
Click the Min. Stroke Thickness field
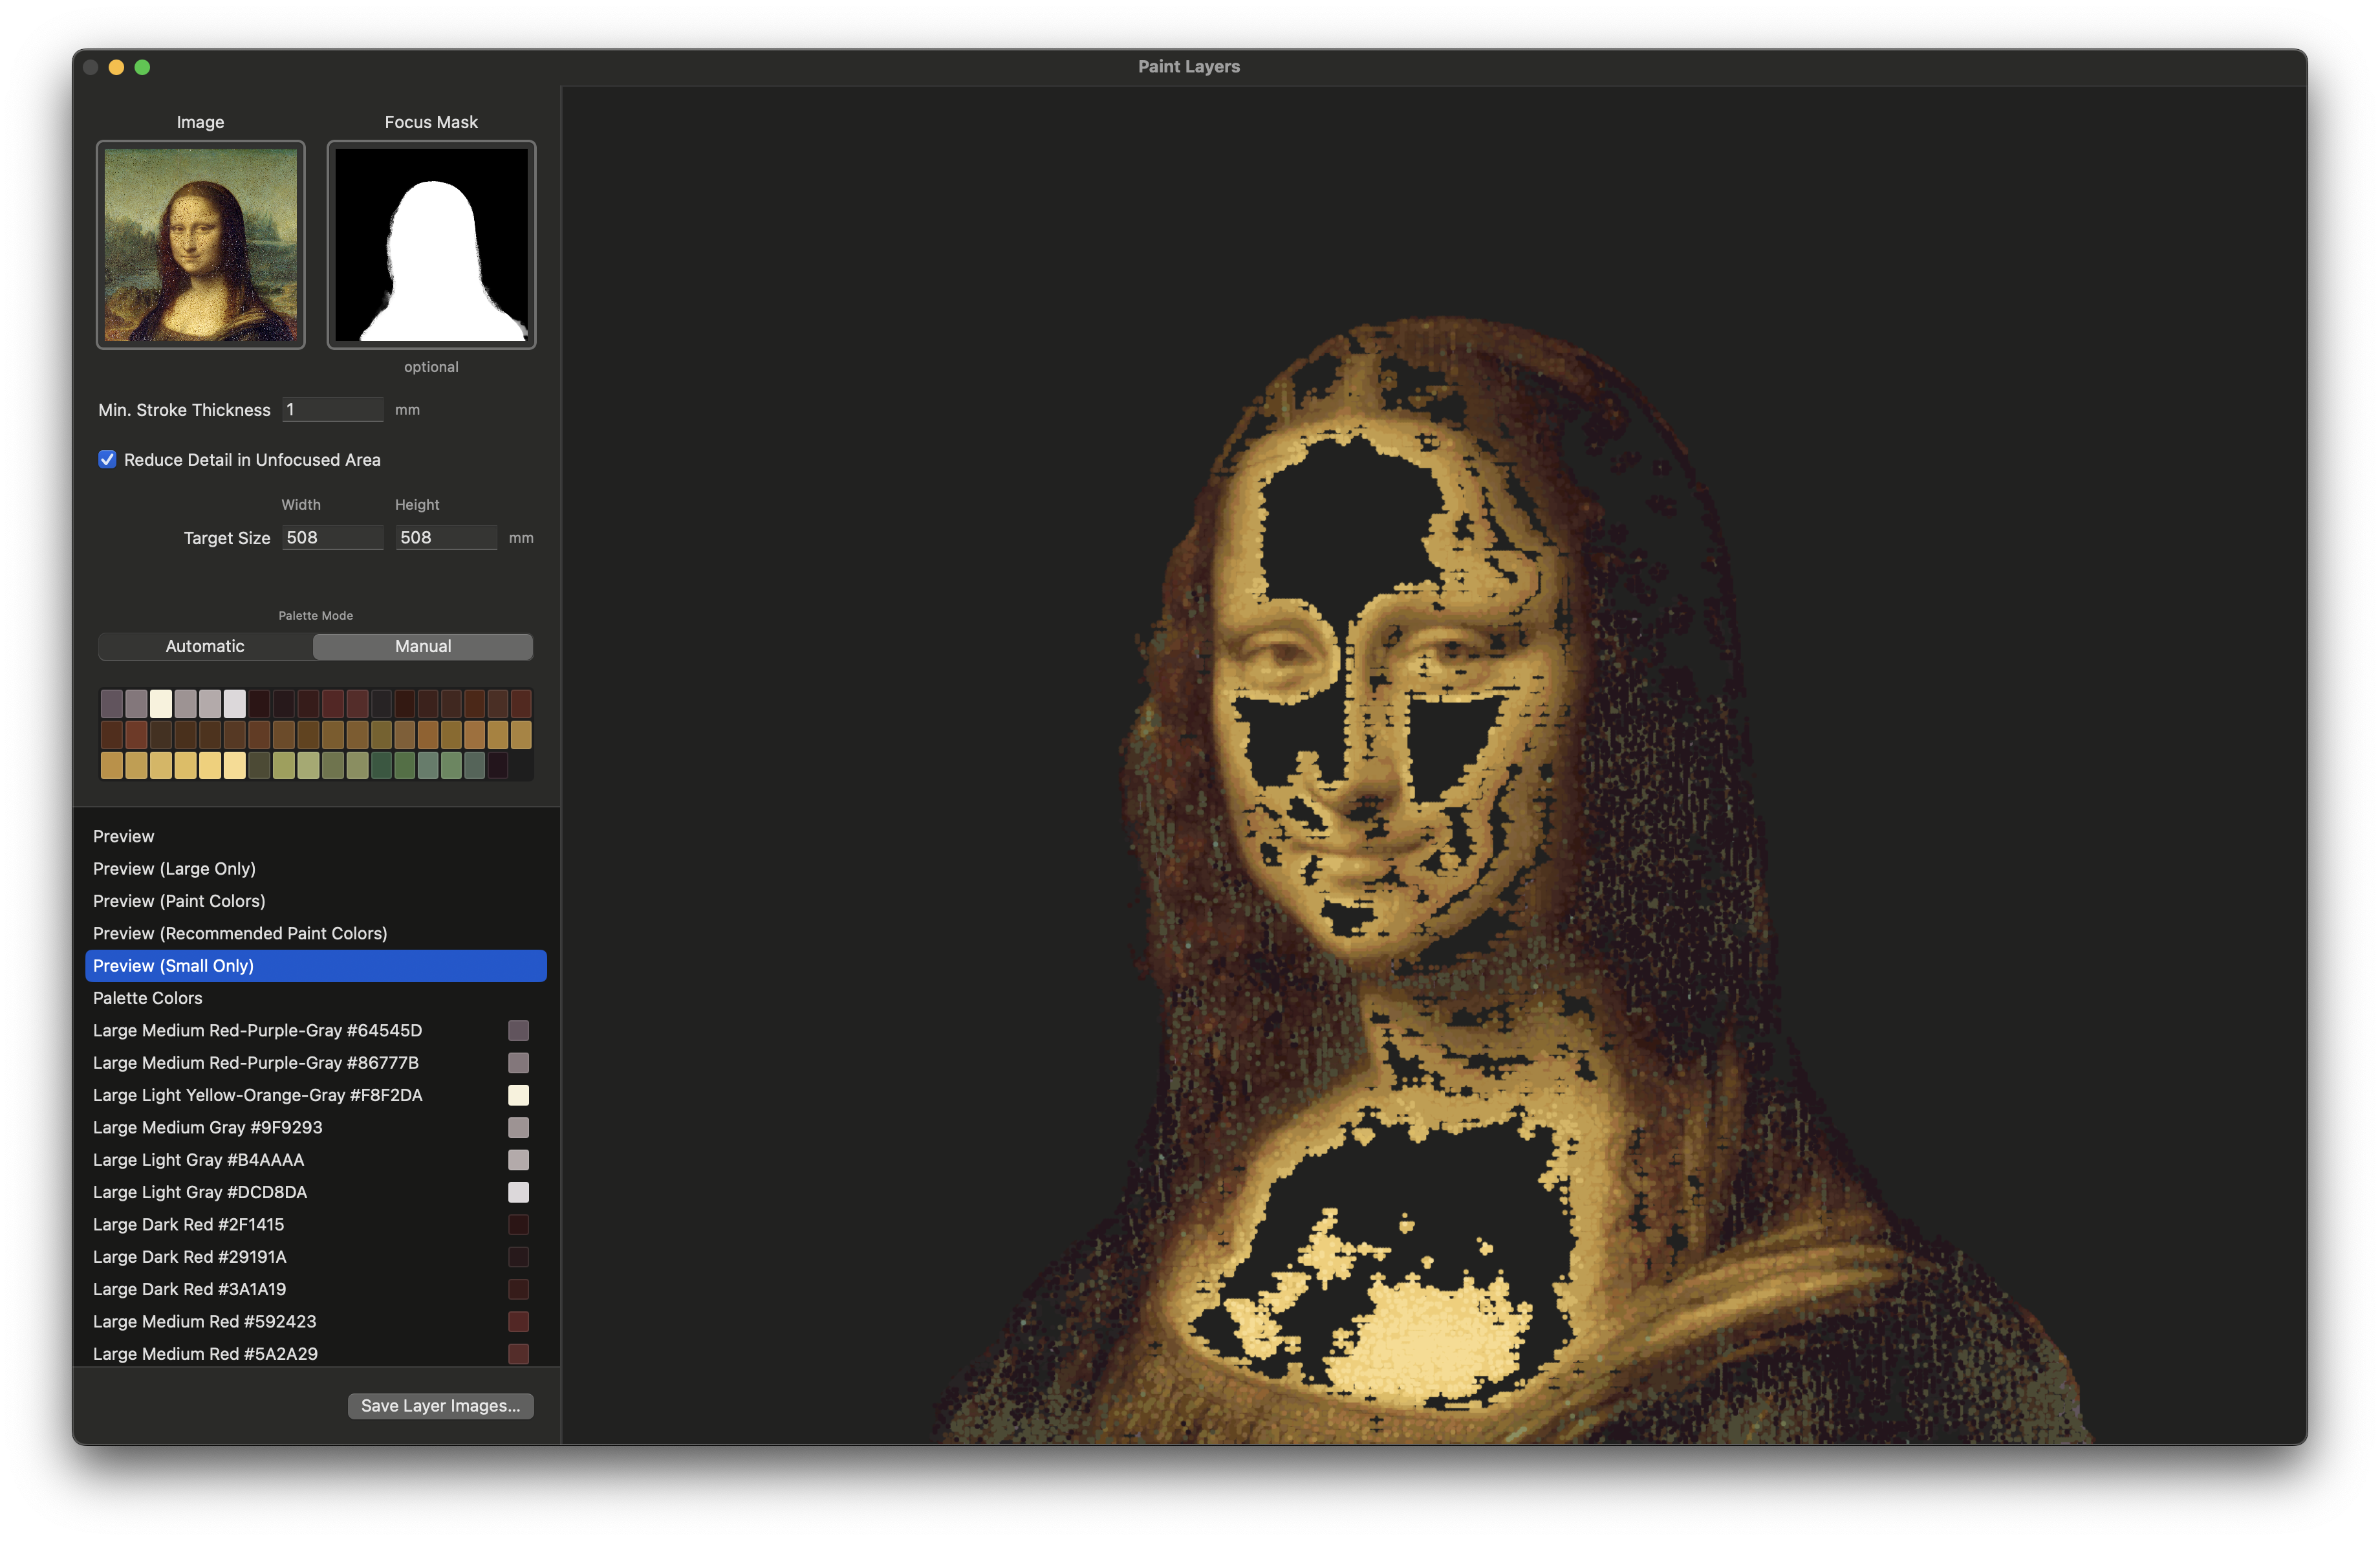(332, 409)
